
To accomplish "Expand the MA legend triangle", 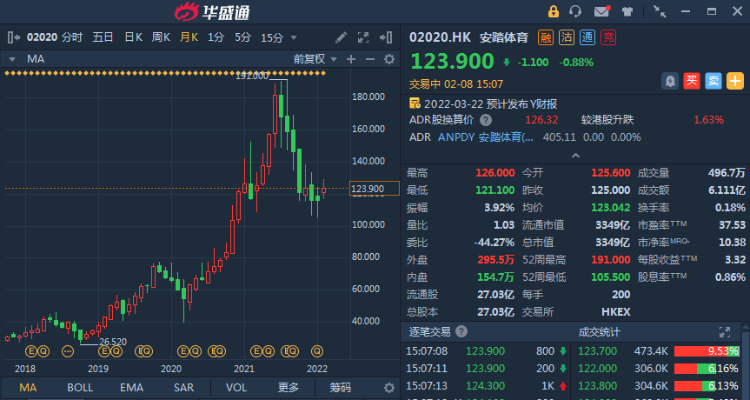I will tap(12, 59).
